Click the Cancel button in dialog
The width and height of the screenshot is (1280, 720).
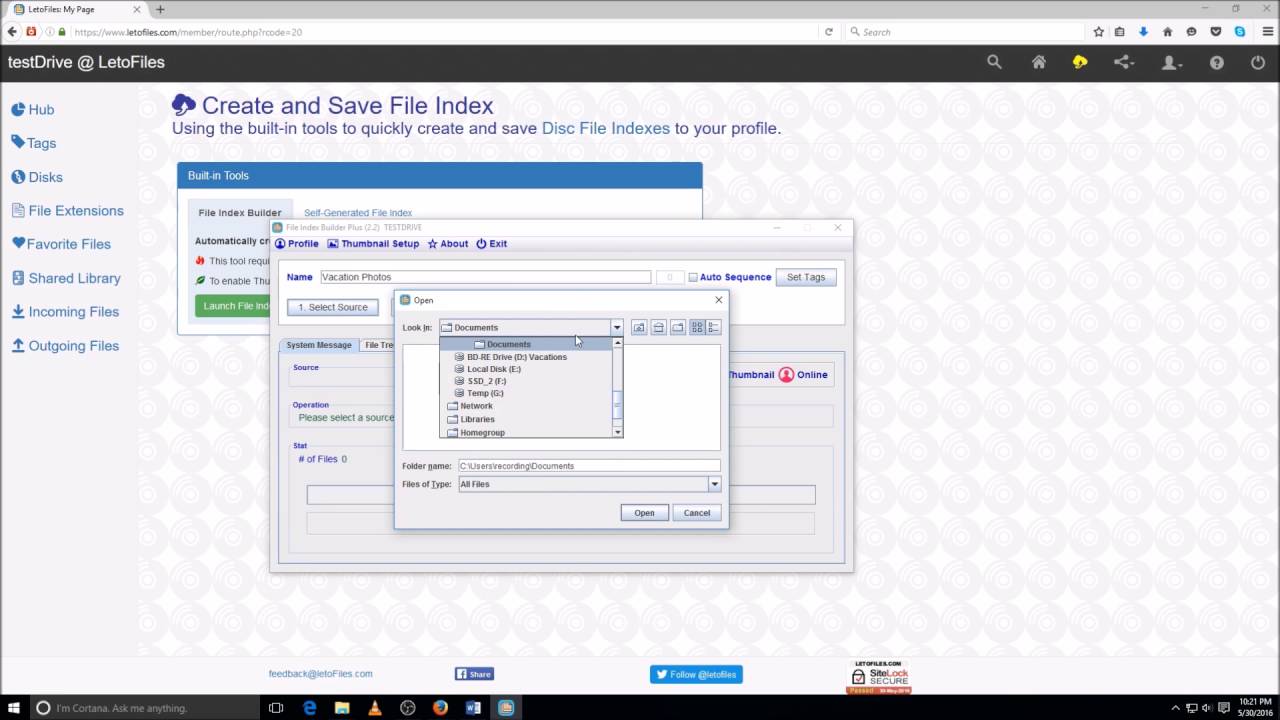point(697,513)
